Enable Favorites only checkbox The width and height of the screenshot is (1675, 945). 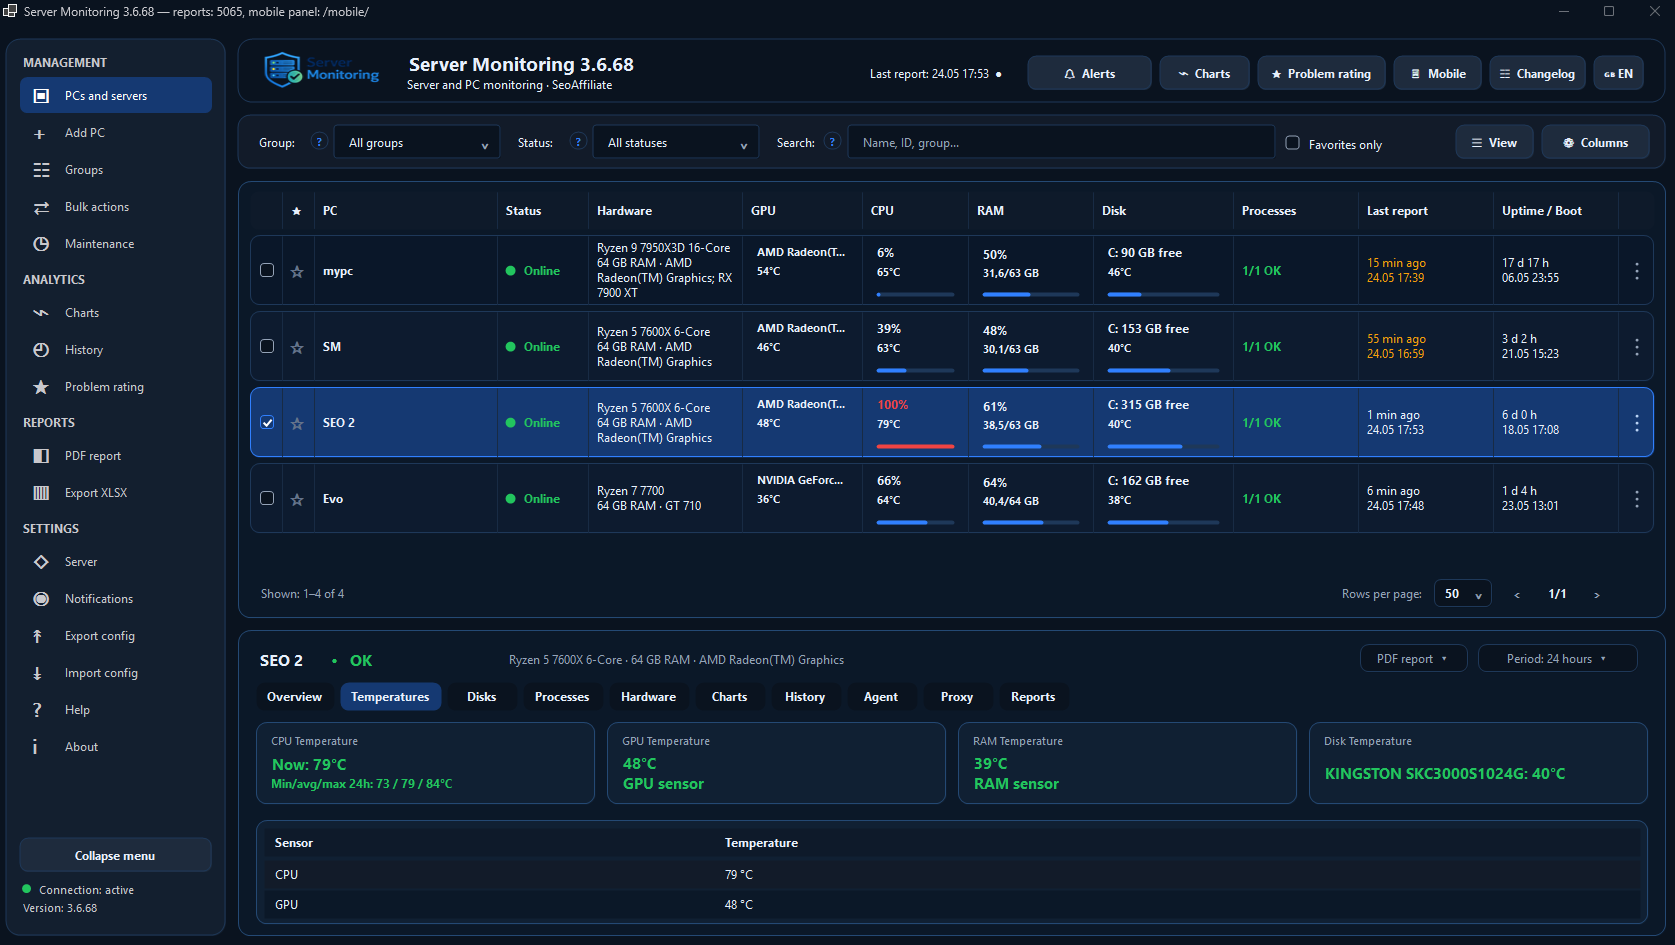(1292, 143)
